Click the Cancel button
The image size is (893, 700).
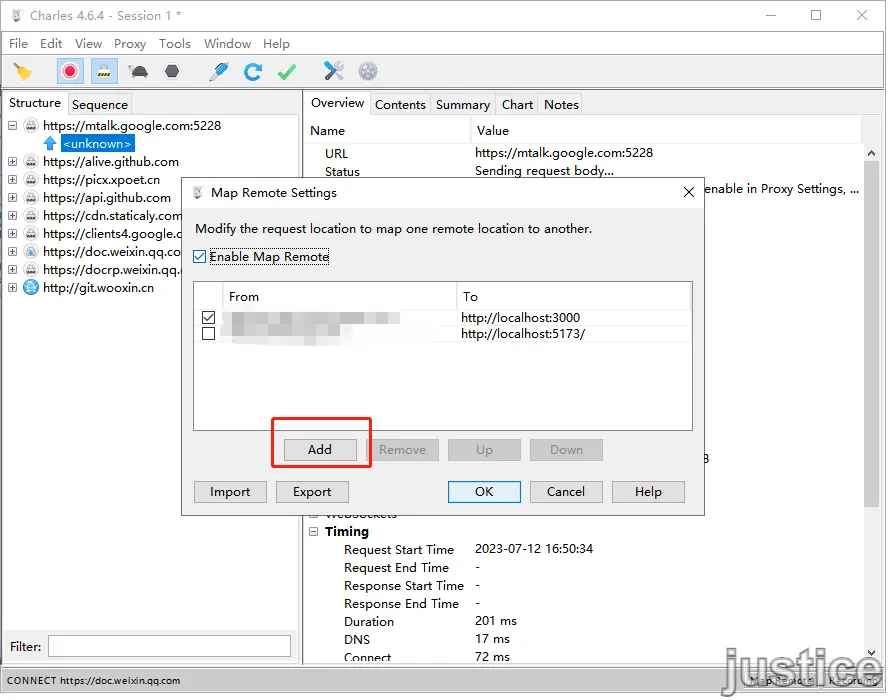coord(567,493)
